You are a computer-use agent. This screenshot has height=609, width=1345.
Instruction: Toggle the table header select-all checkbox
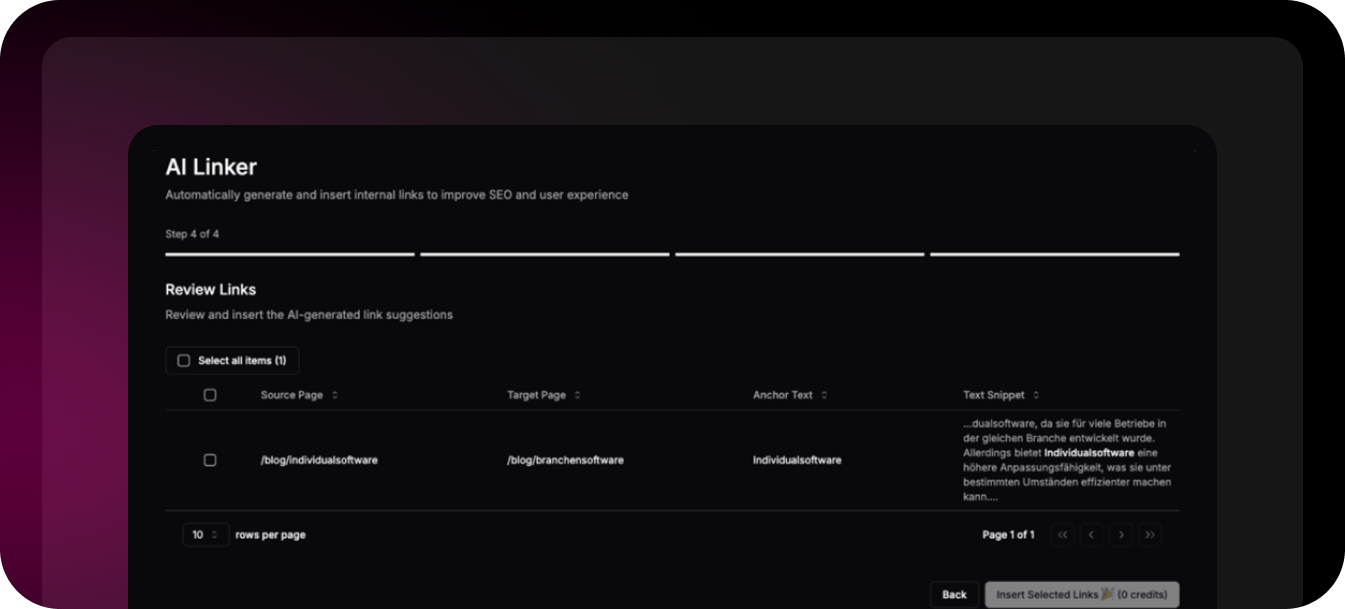pos(210,395)
